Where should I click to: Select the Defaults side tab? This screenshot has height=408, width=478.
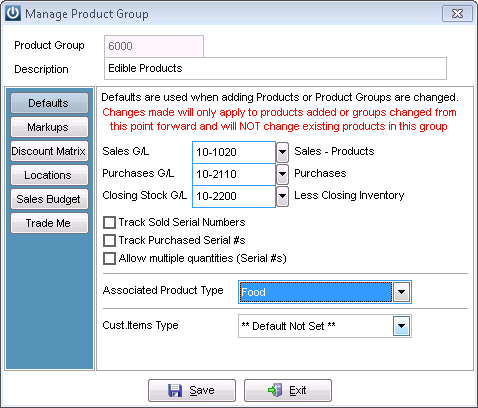[49, 103]
